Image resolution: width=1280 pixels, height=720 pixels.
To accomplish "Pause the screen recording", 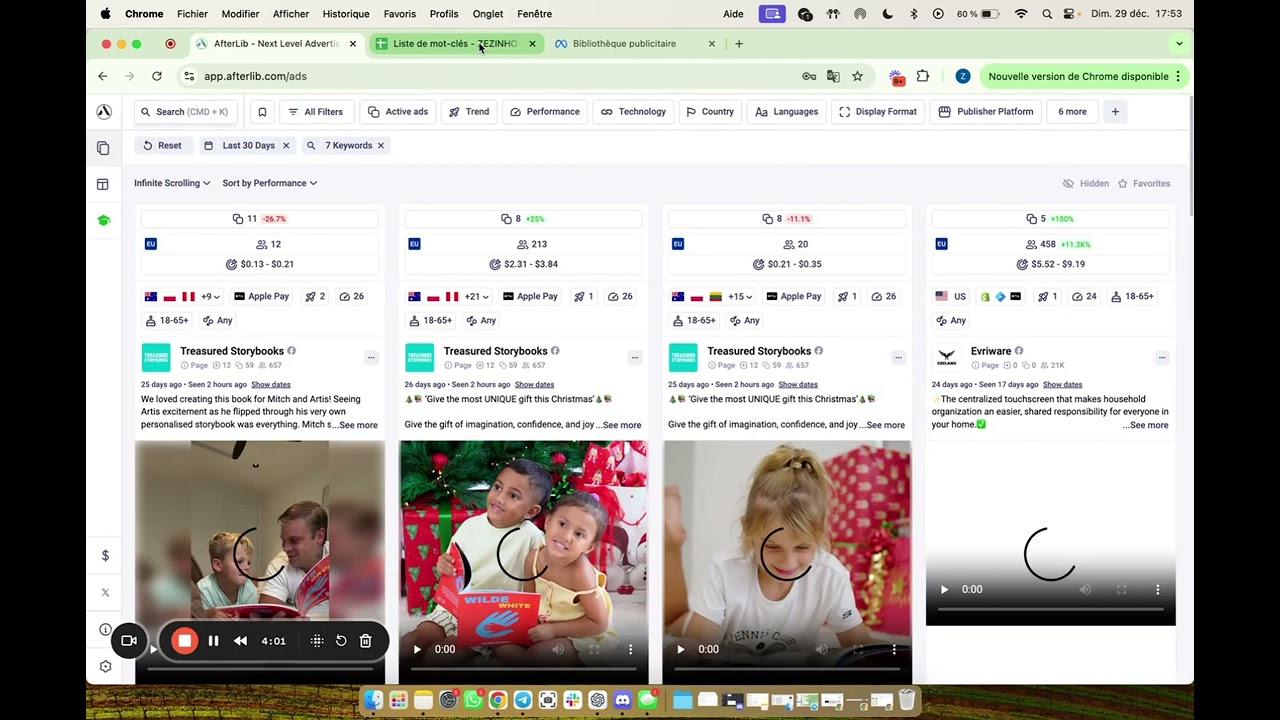I will [213, 641].
